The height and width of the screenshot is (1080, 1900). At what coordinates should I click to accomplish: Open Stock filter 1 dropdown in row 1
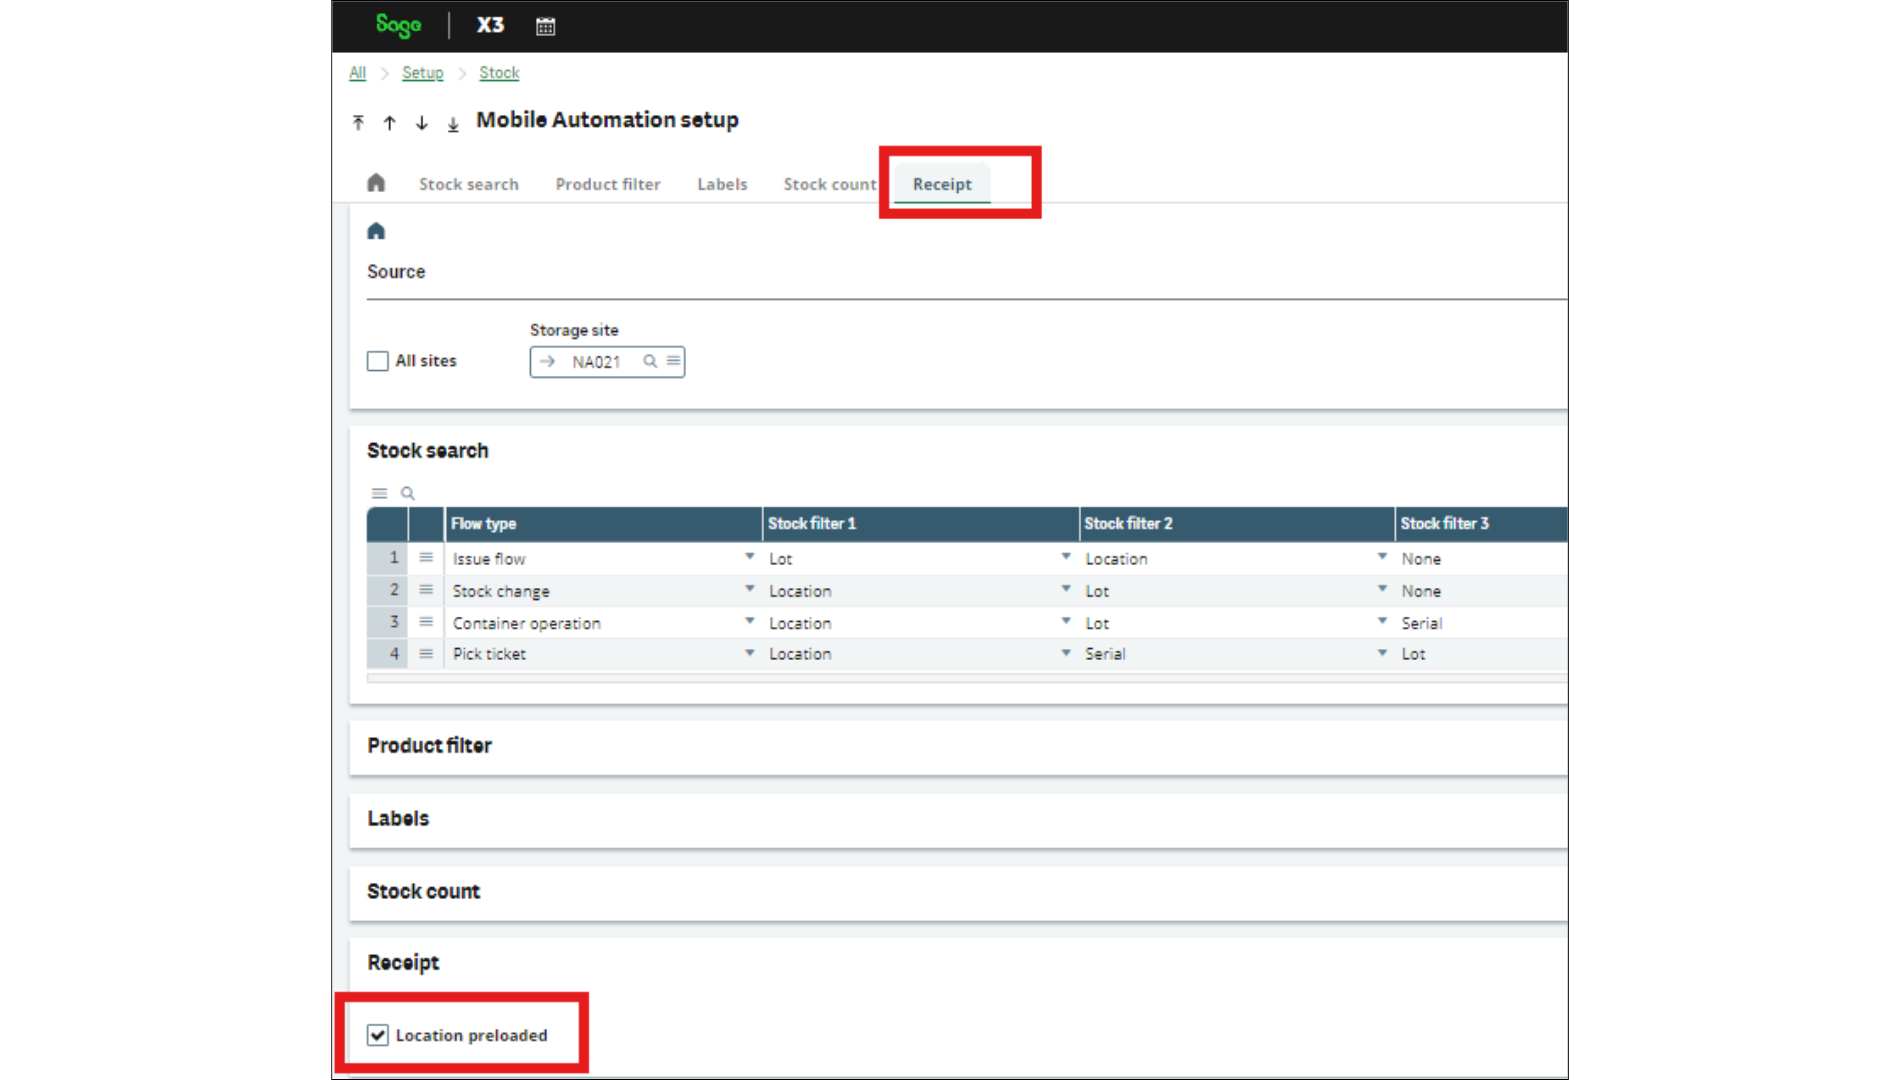(1066, 557)
